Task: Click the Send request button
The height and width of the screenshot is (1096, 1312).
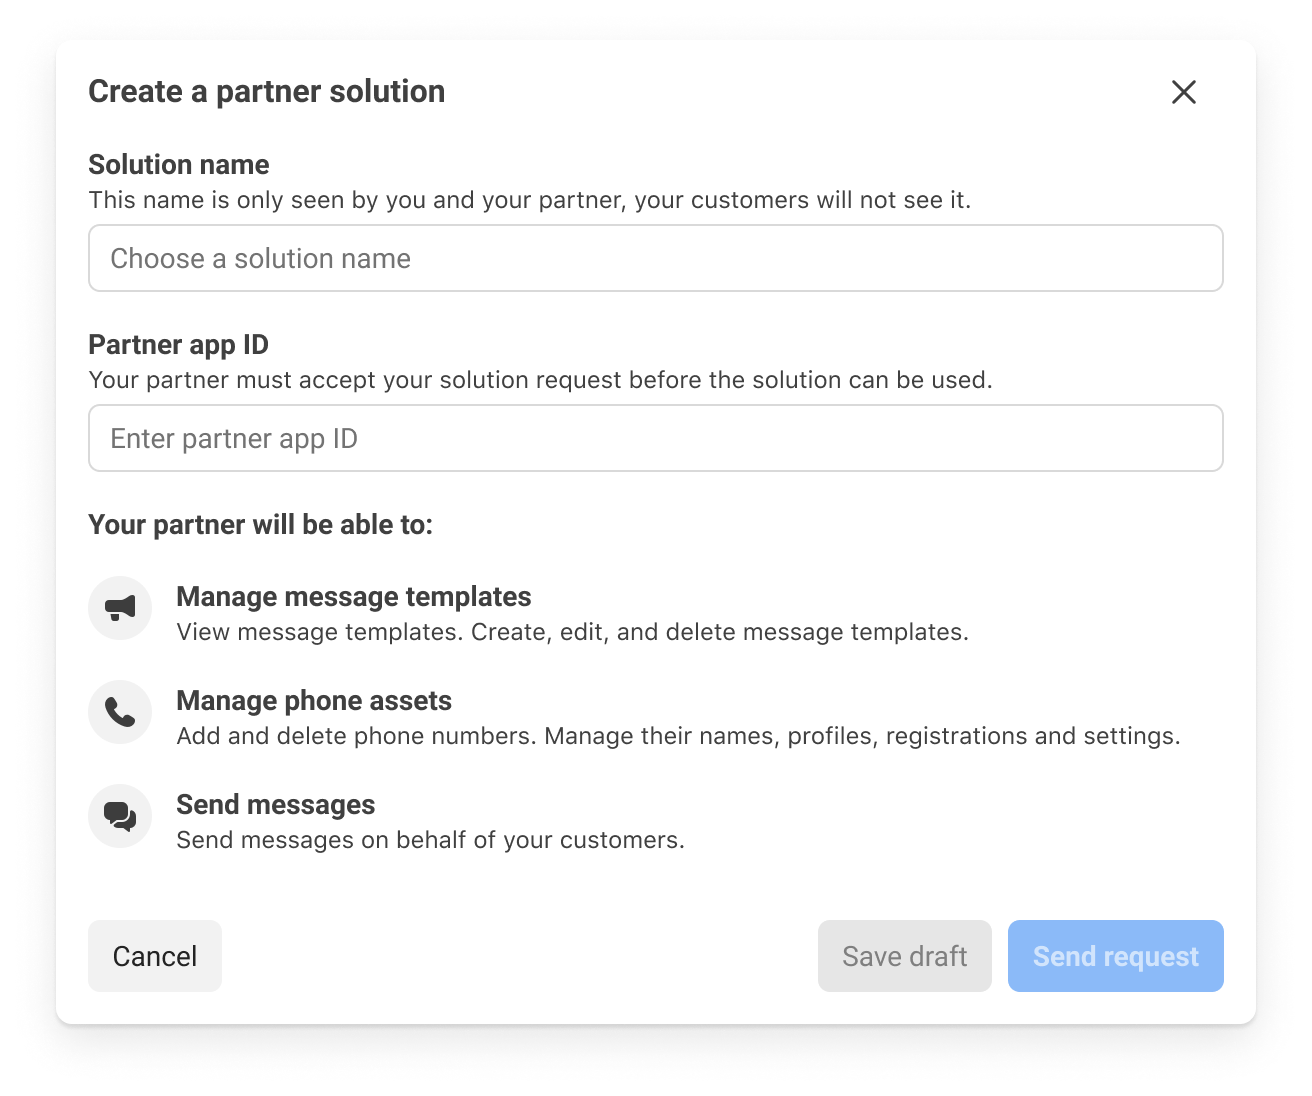Action: [x=1115, y=956]
